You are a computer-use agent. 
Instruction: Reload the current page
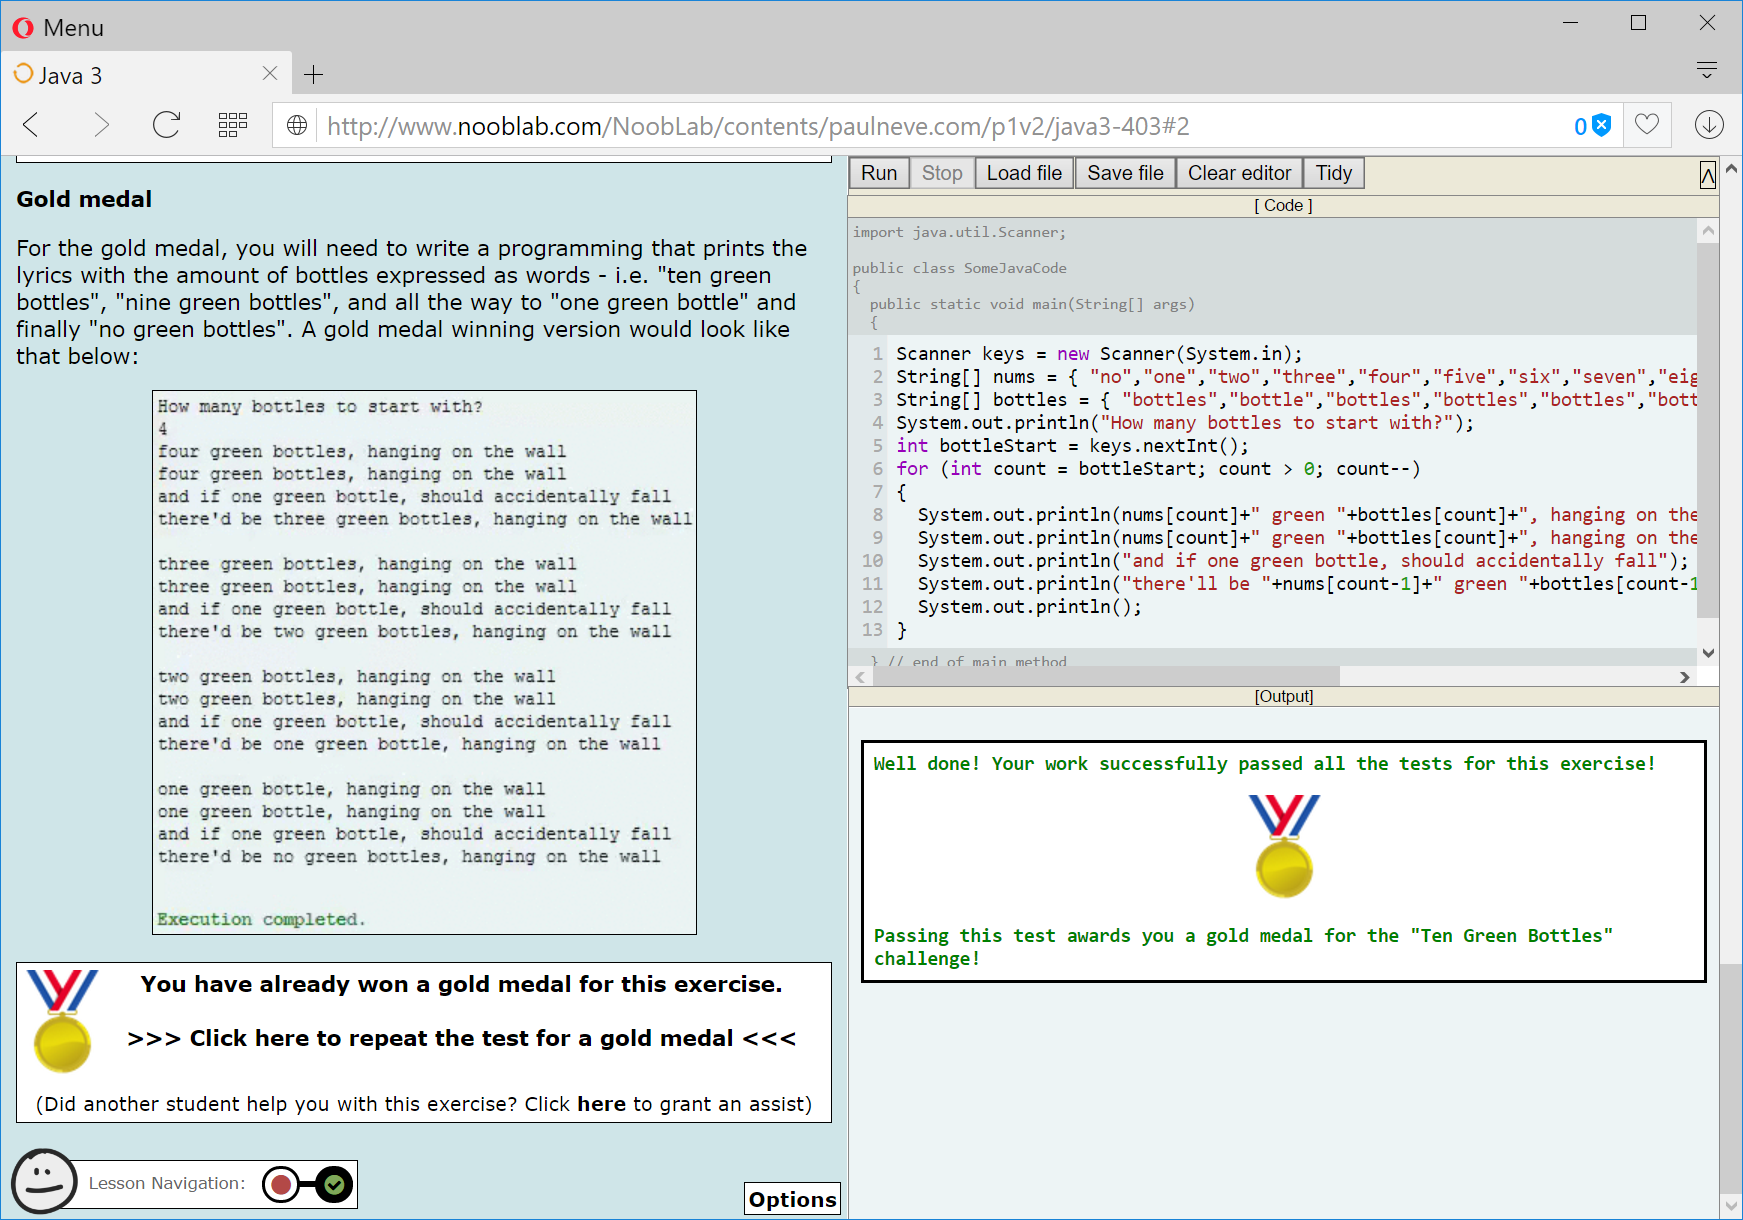[166, 125]
